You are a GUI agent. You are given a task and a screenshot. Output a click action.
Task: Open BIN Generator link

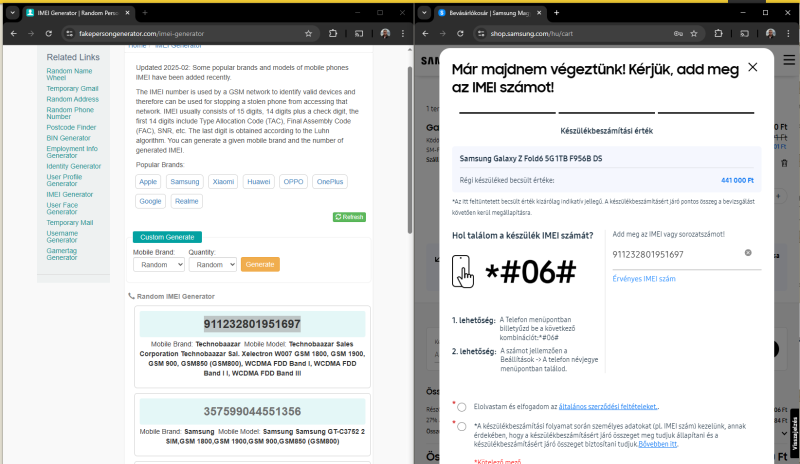click(x=68, y=138)
